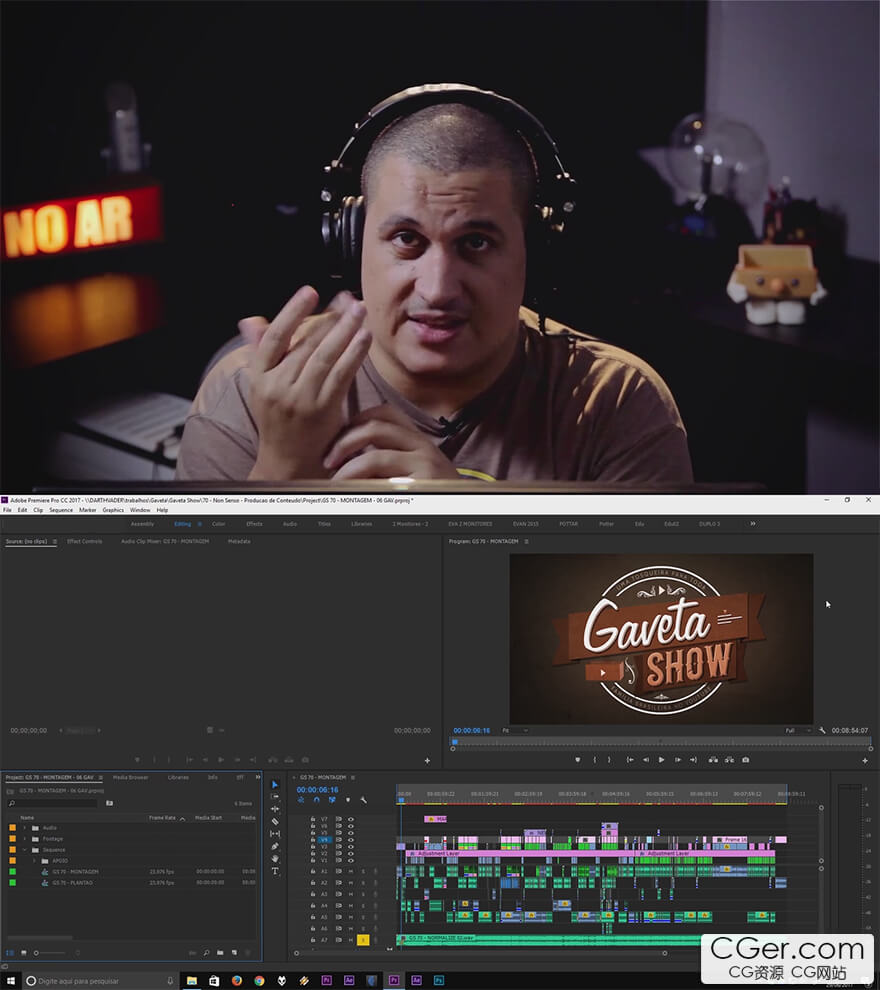Open Program Monitor button editor plus
Screen dimensions: 880x990
click(865, 760)
